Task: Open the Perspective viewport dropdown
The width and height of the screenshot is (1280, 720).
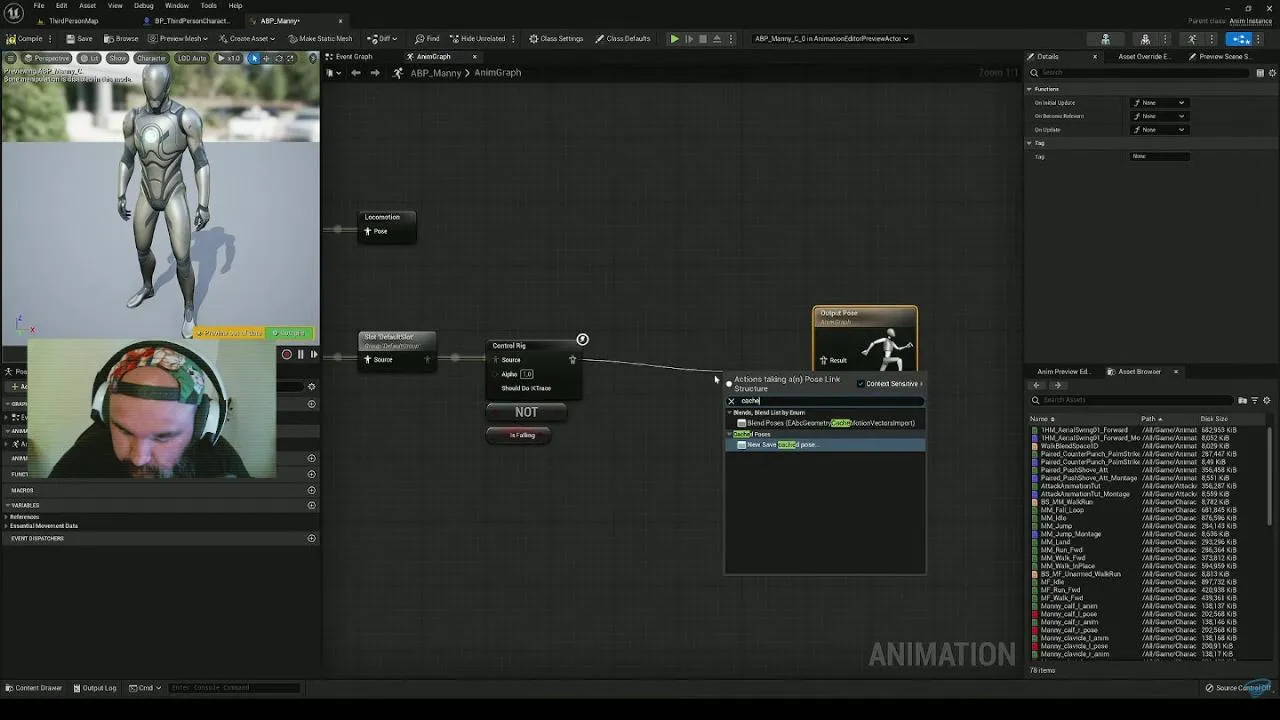Action: (47, 58)
